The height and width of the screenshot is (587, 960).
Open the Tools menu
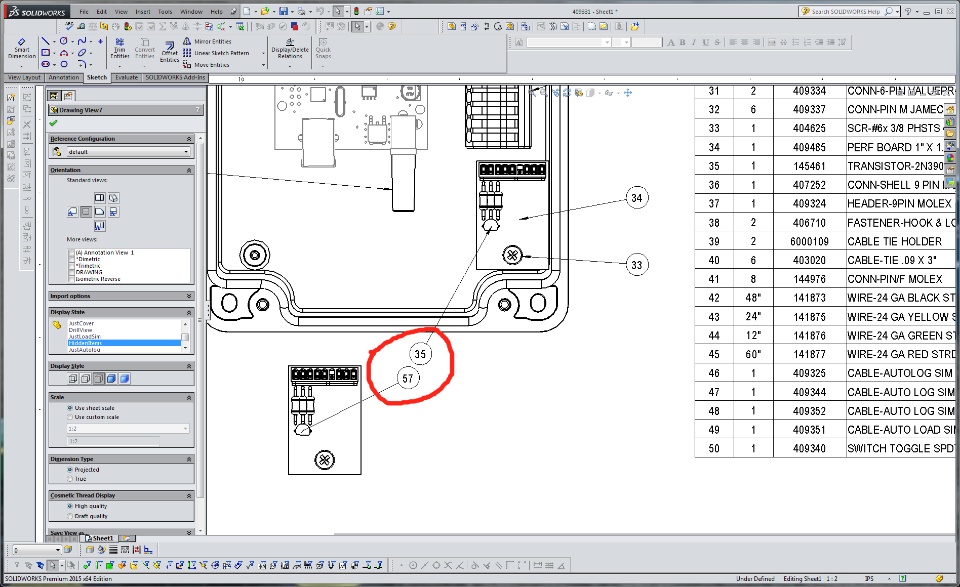pyautogui.click(x=165, y=12)
